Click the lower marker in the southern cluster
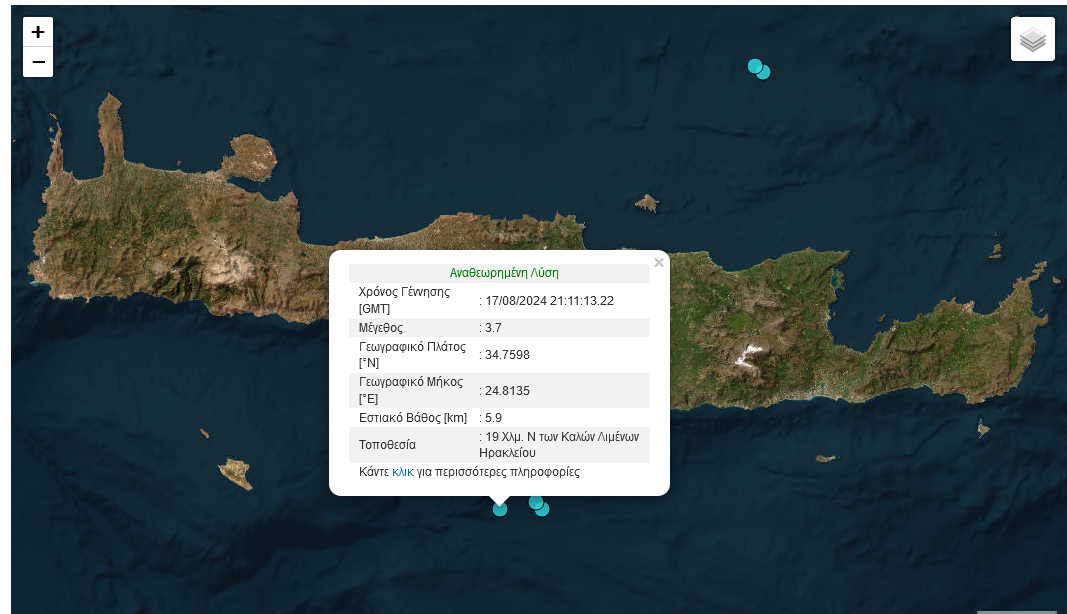 coord(543,511)
